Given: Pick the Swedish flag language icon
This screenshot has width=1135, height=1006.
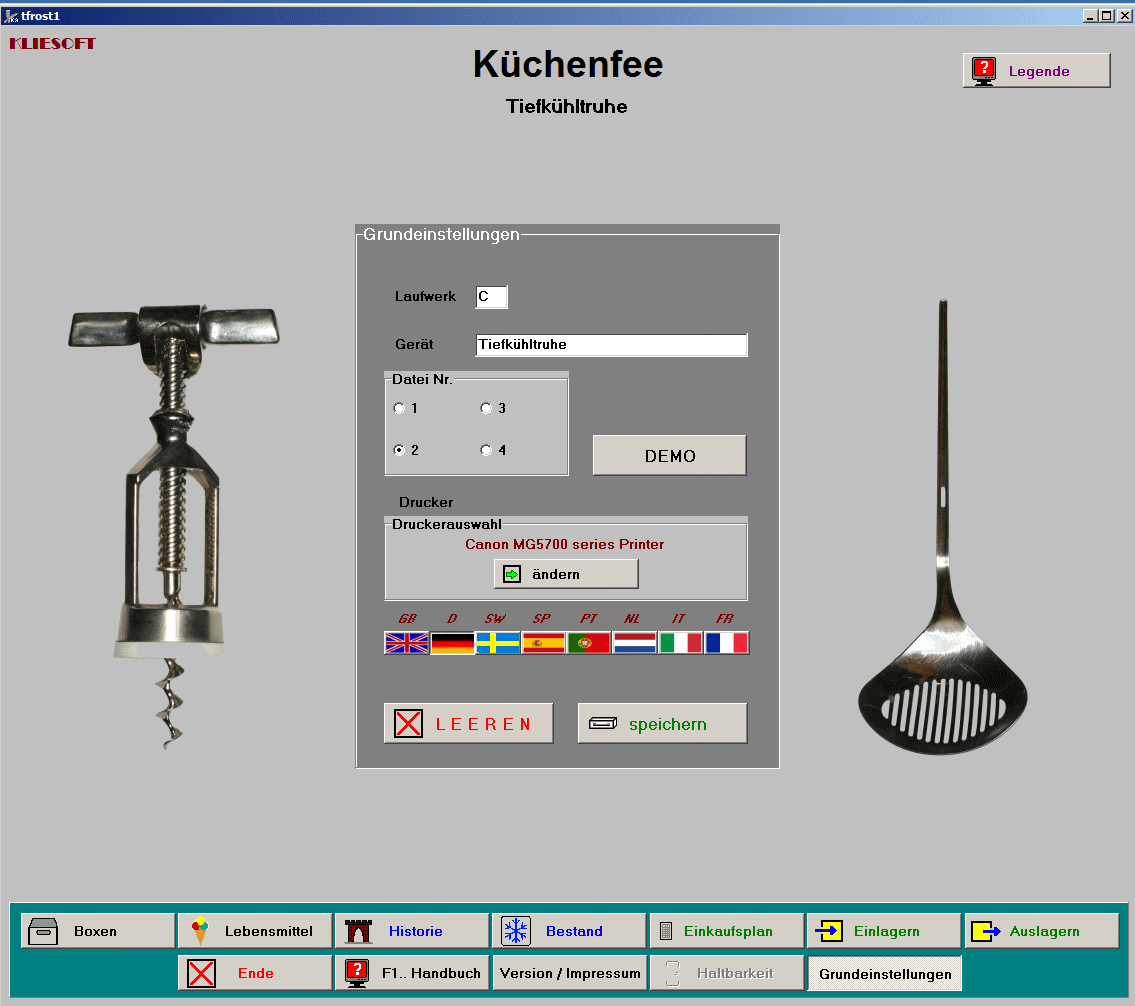Looking at the screenshot, I should click(498, 643).
